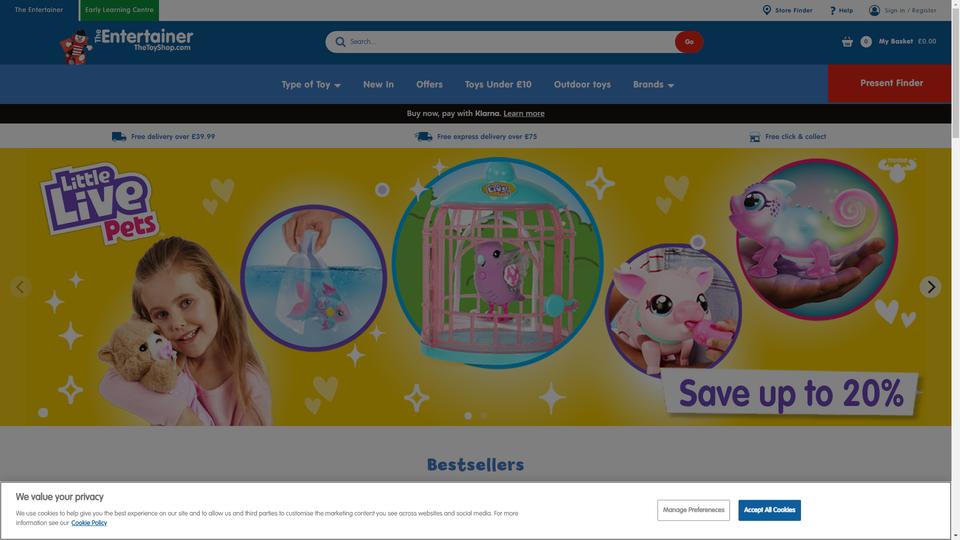The height and width of the screenshot is (540, 960).
Task: Show next banner slide arrow
Action: point(931,287)
